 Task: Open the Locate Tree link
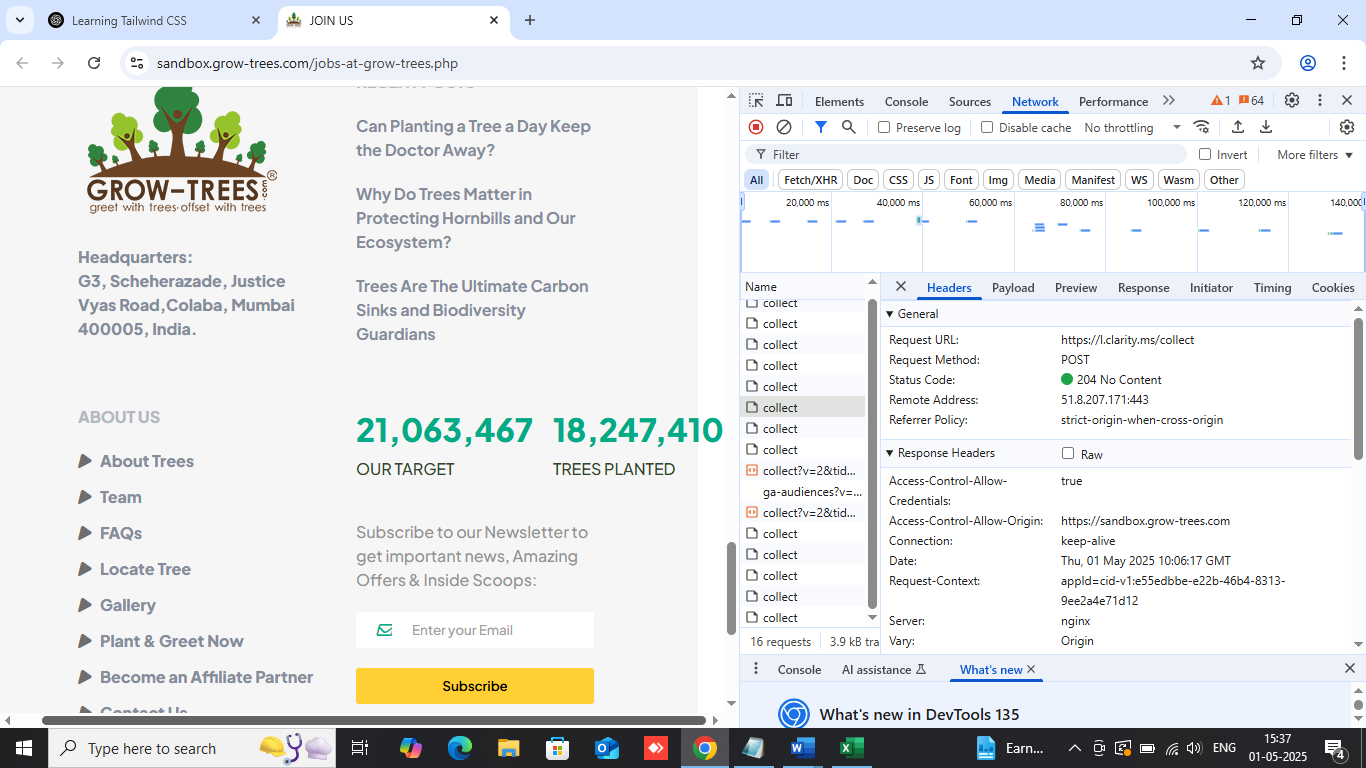click(145, 569)
